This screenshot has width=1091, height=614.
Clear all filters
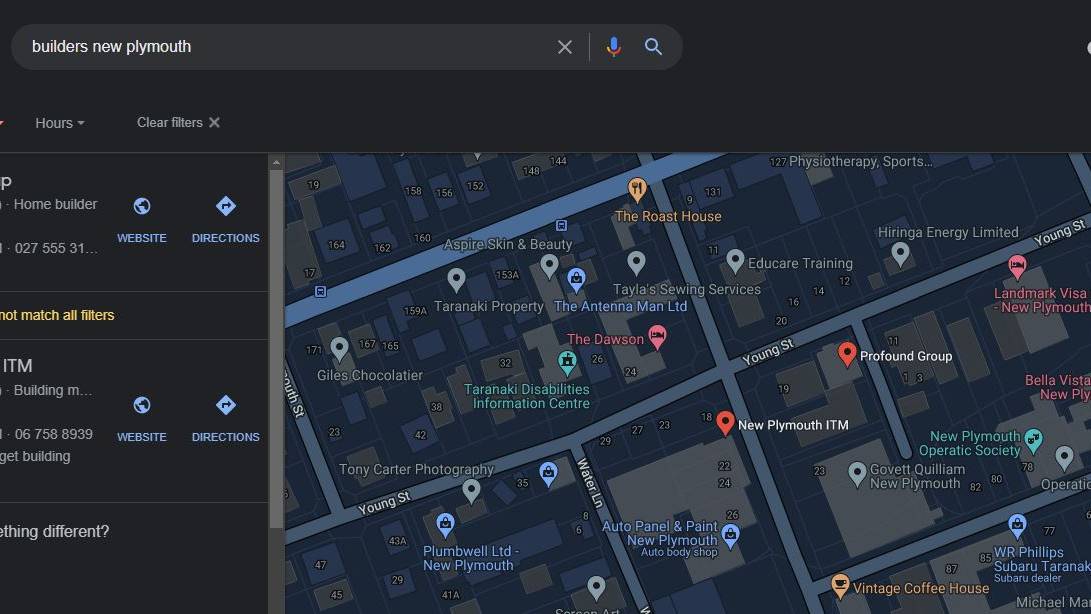[x=178, y=123]
